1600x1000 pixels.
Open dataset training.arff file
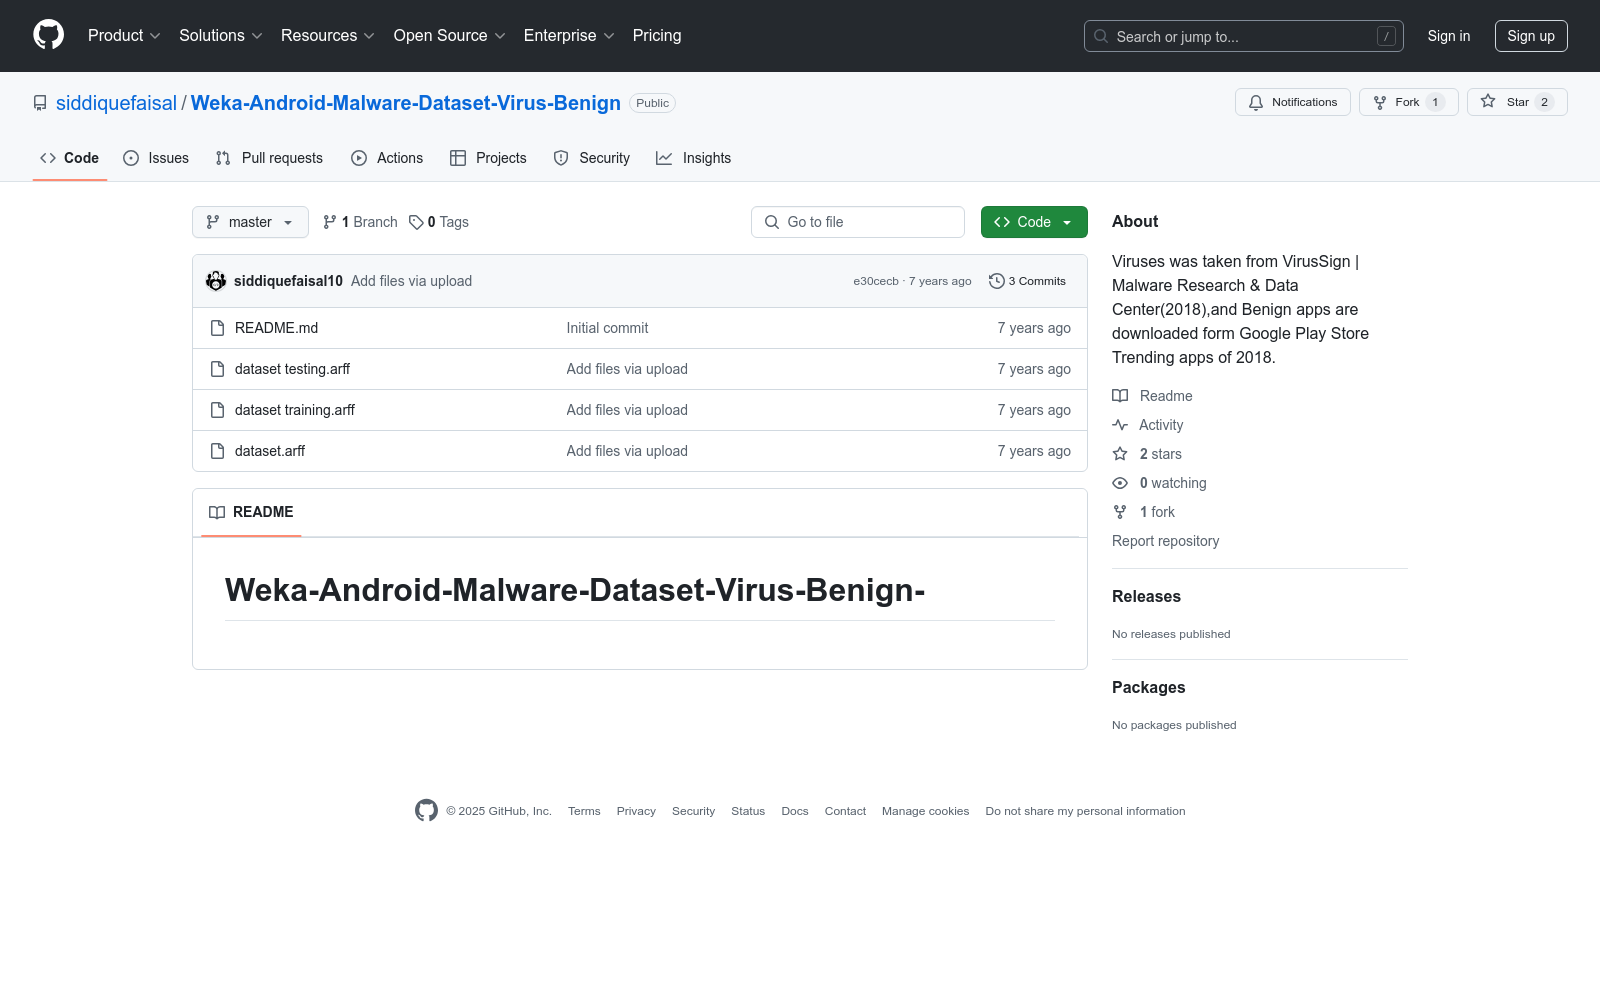point(295,410)
